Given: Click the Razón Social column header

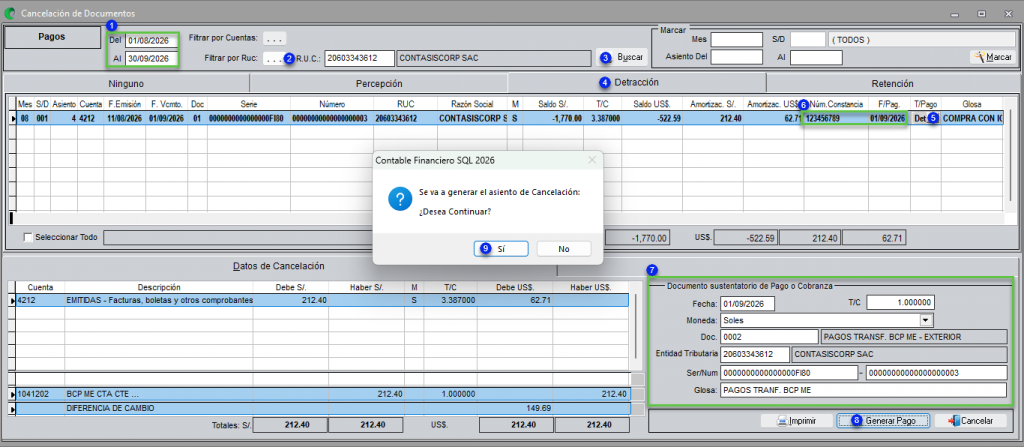Looking at the screenshot, I should click(472, 104).
